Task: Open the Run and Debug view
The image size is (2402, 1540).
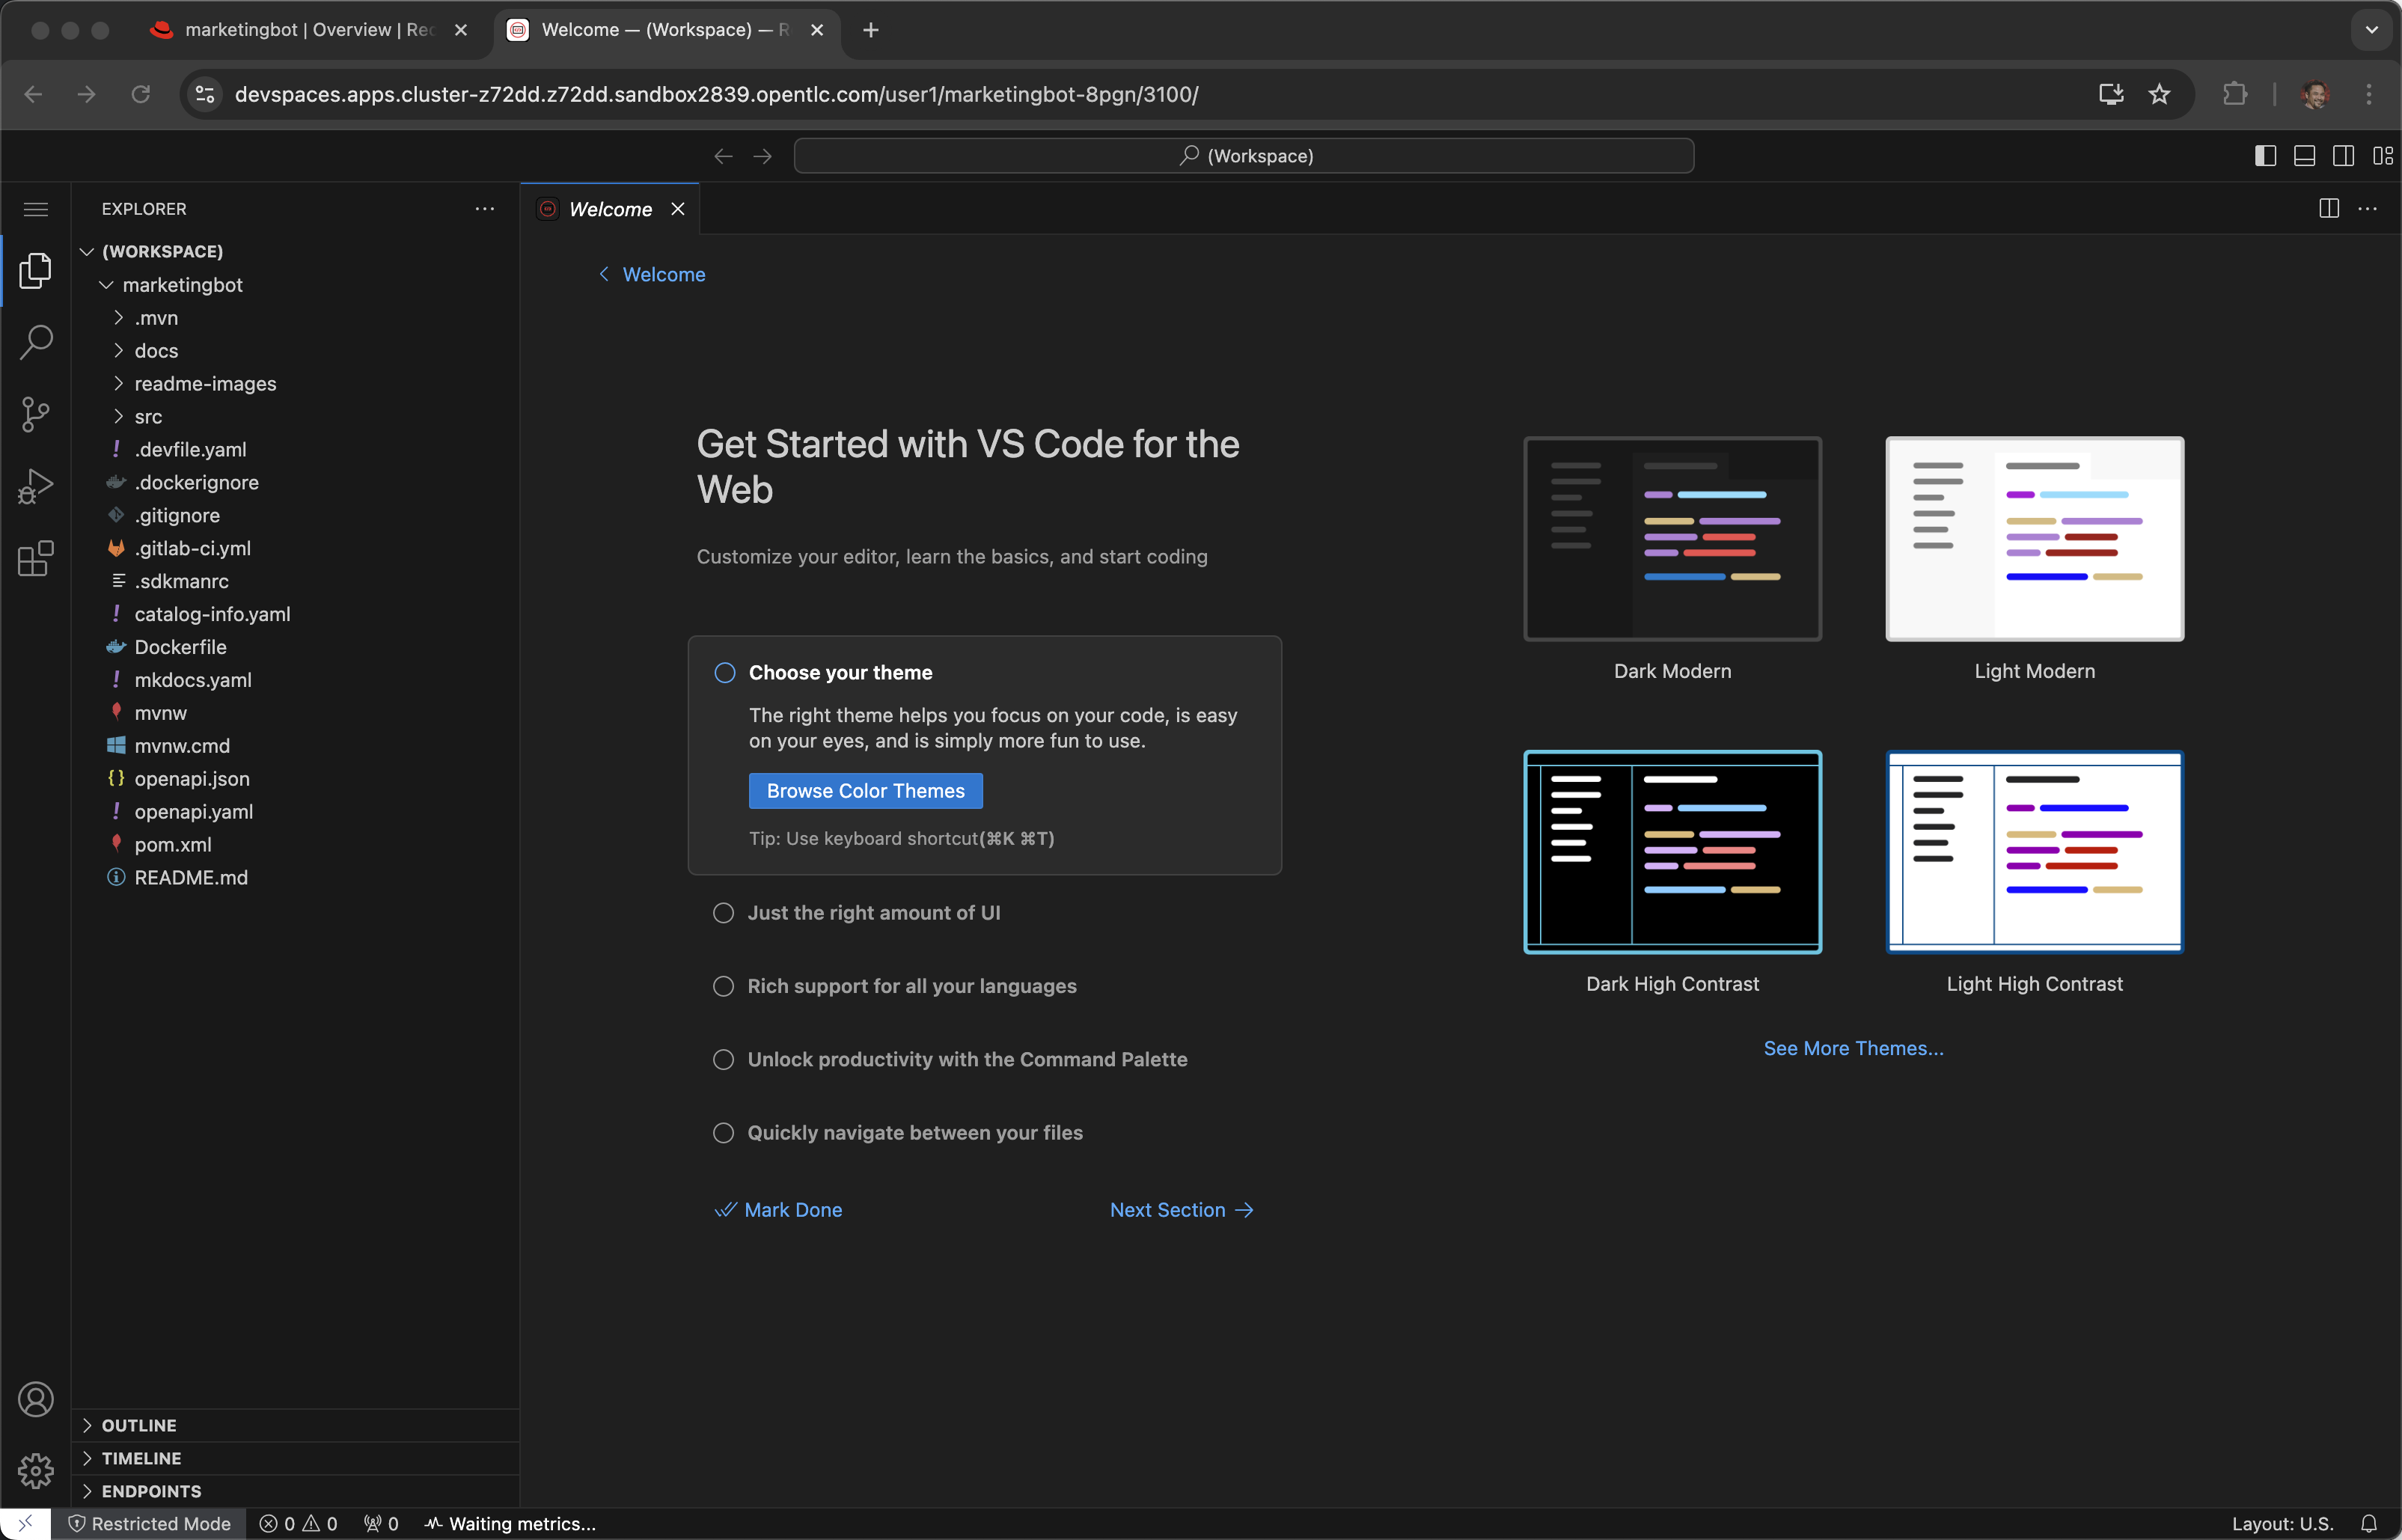Action: coord(36,486)
